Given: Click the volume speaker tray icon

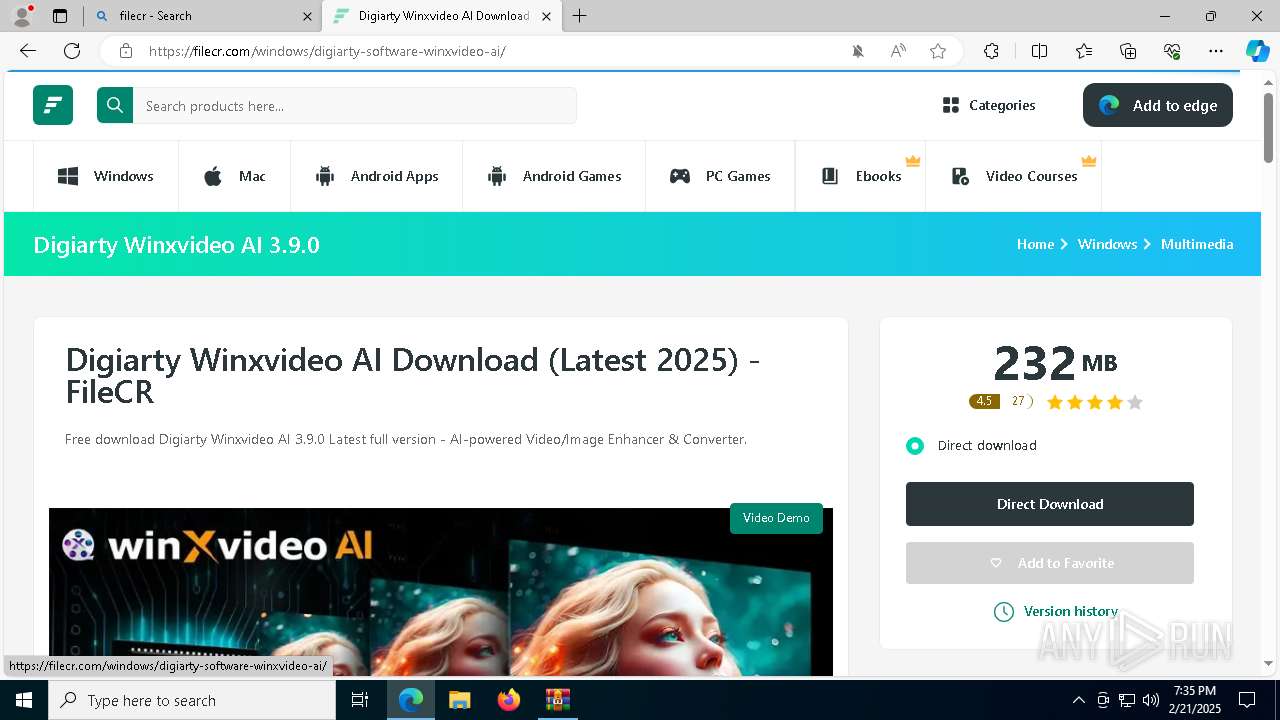Looking at the screenshot, I should click(x=1151, y=700).
